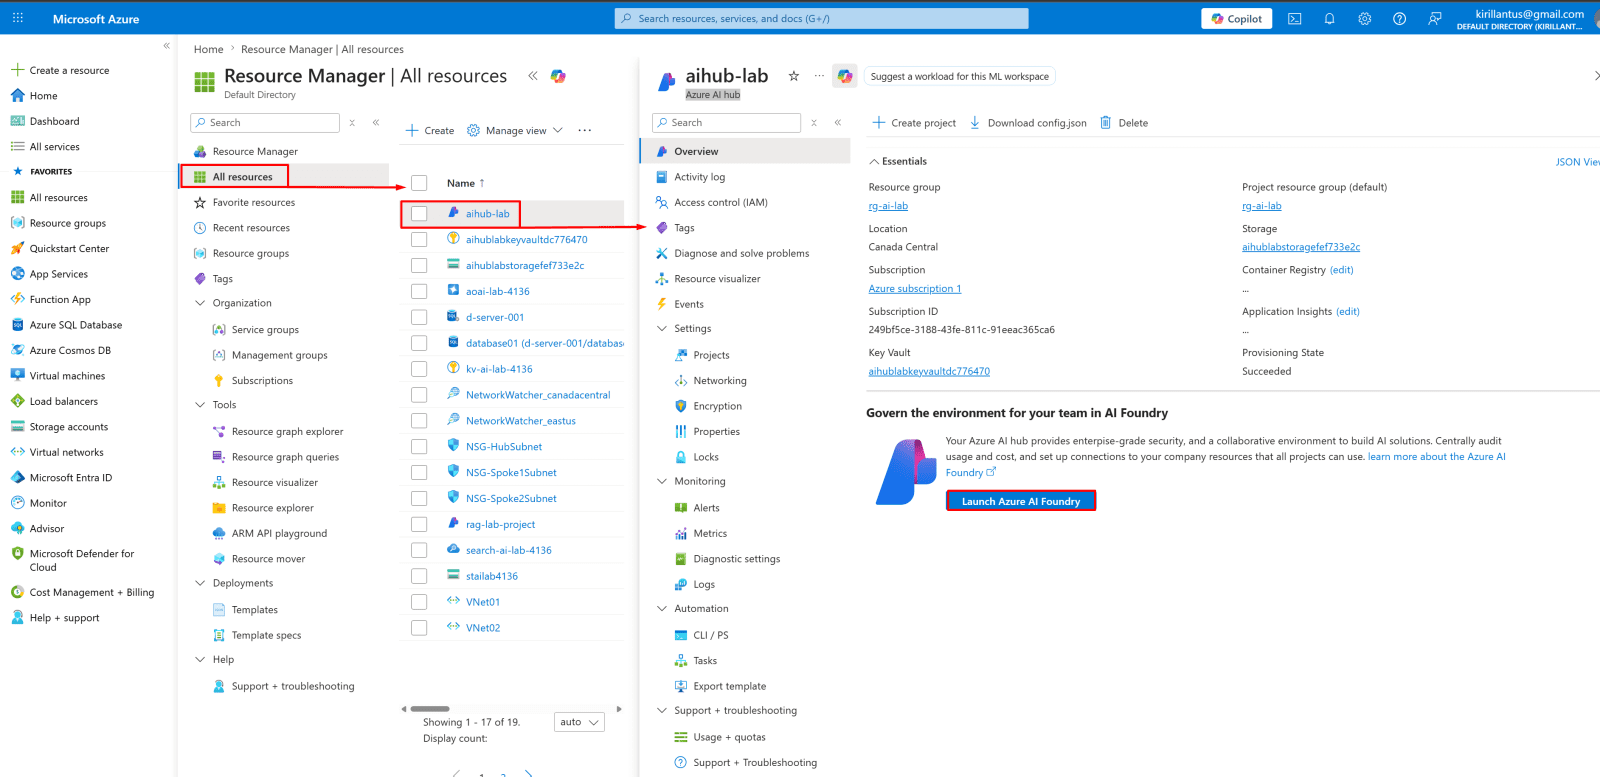Image resolution: width=1600 pixels, height=777 pixels.
Task: Check the d-server-001 row checkbox
Action: pos(419,317)
